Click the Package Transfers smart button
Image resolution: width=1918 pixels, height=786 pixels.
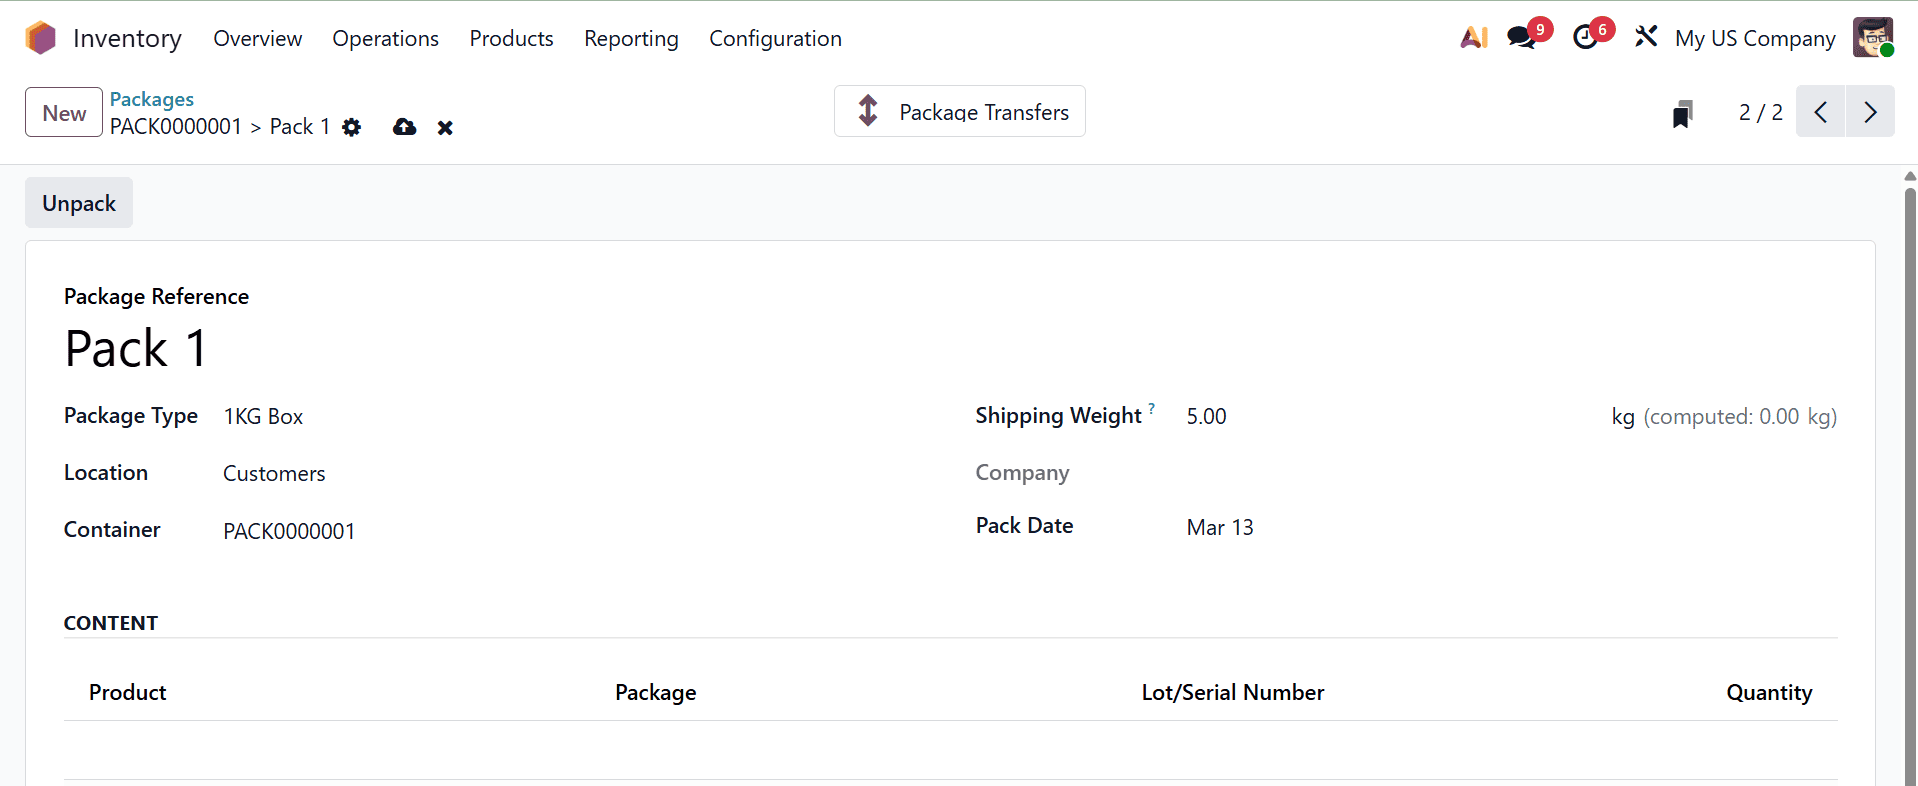(x=958, y=111)
